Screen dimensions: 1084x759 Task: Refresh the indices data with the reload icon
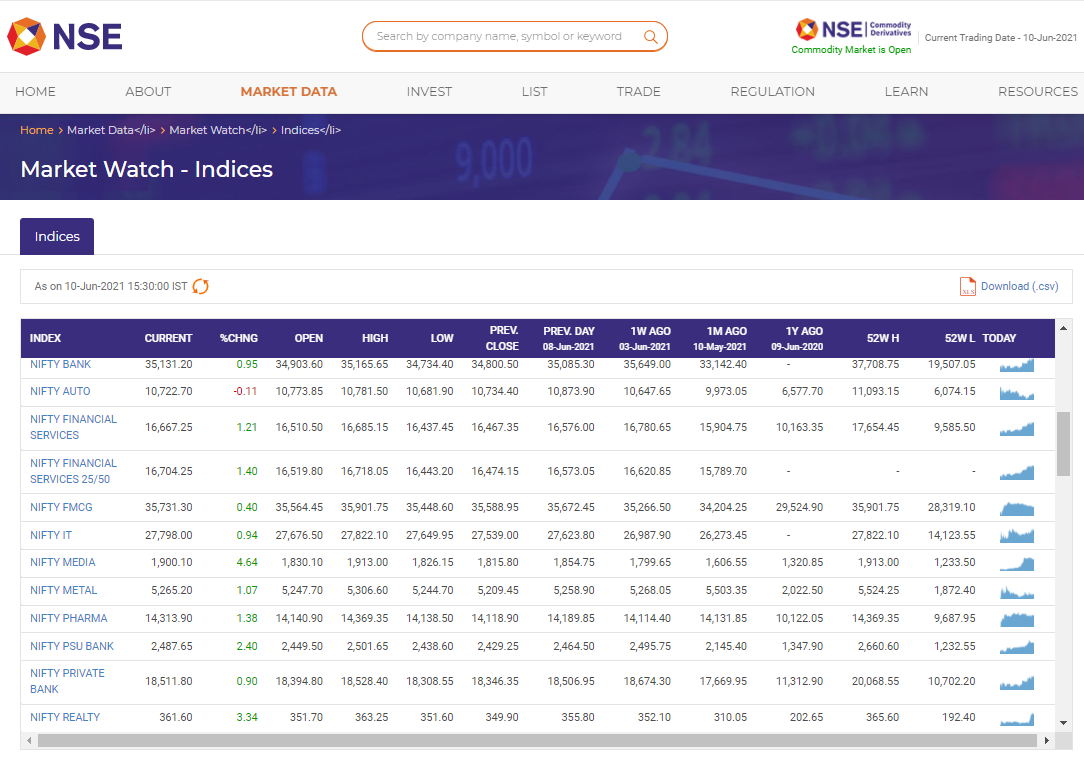[x=199, y=285]
